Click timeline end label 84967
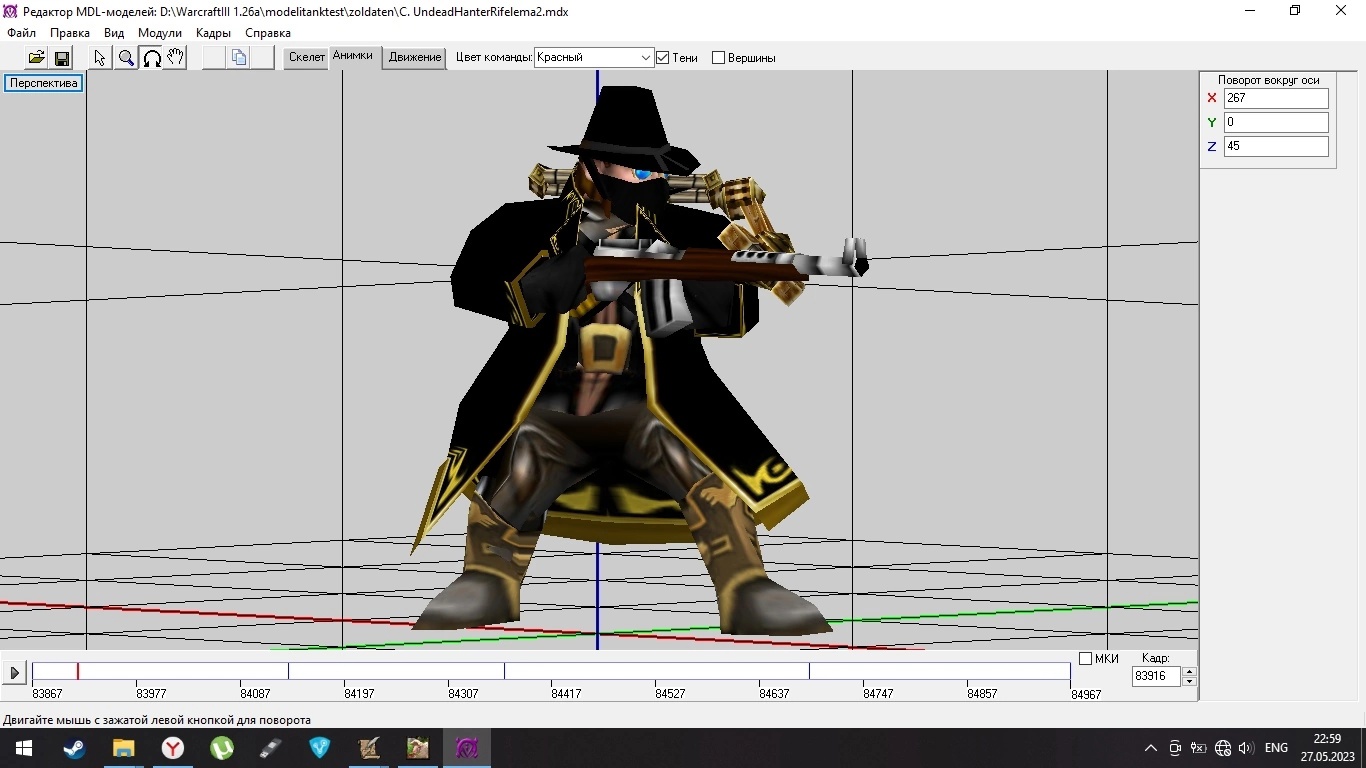The image size is (1366, 768). (1086, 694)
